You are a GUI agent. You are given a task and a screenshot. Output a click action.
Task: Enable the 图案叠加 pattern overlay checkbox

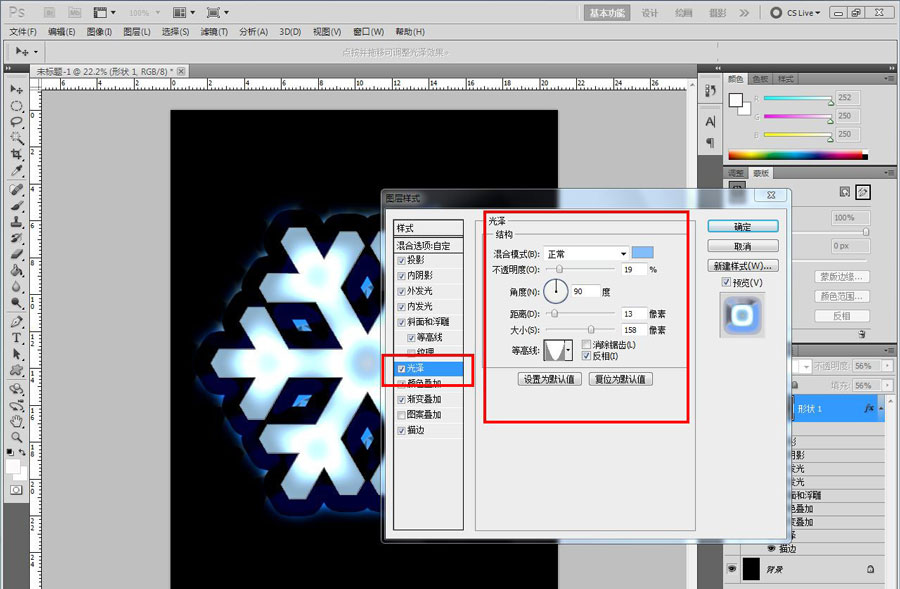[401, 415]
